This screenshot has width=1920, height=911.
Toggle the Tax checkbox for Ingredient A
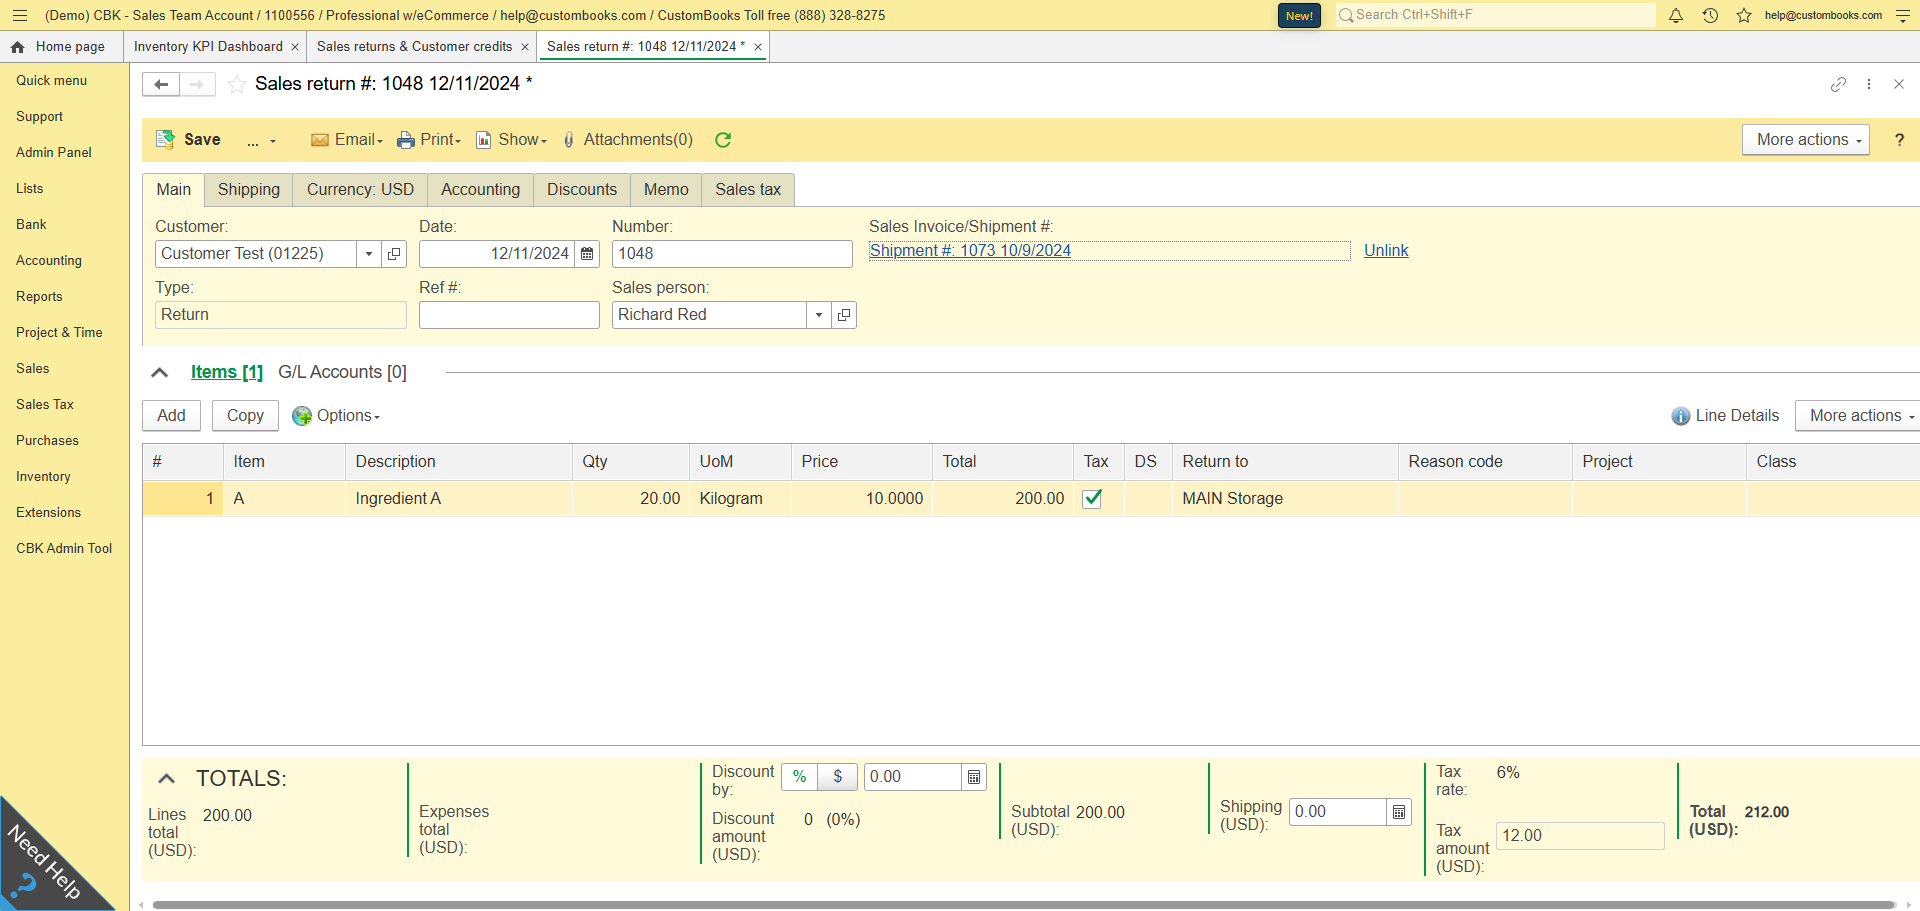point(1093,498)
